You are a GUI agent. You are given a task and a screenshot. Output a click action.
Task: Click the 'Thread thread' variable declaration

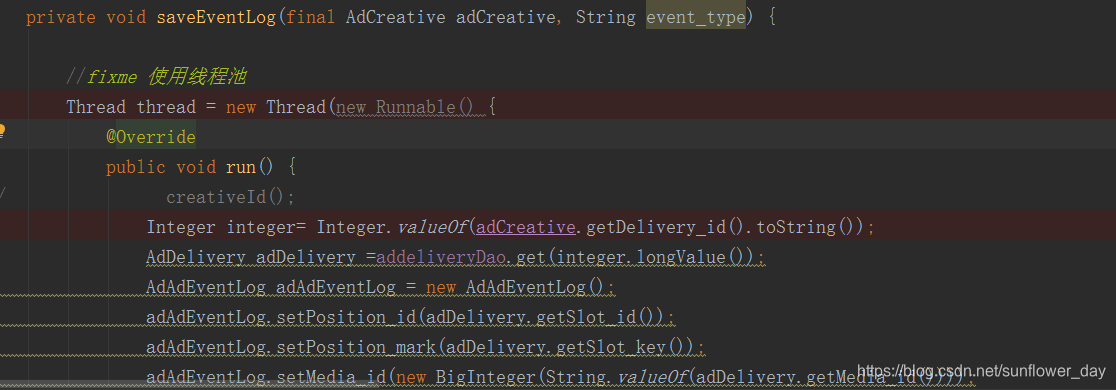[x=131, y=107]
